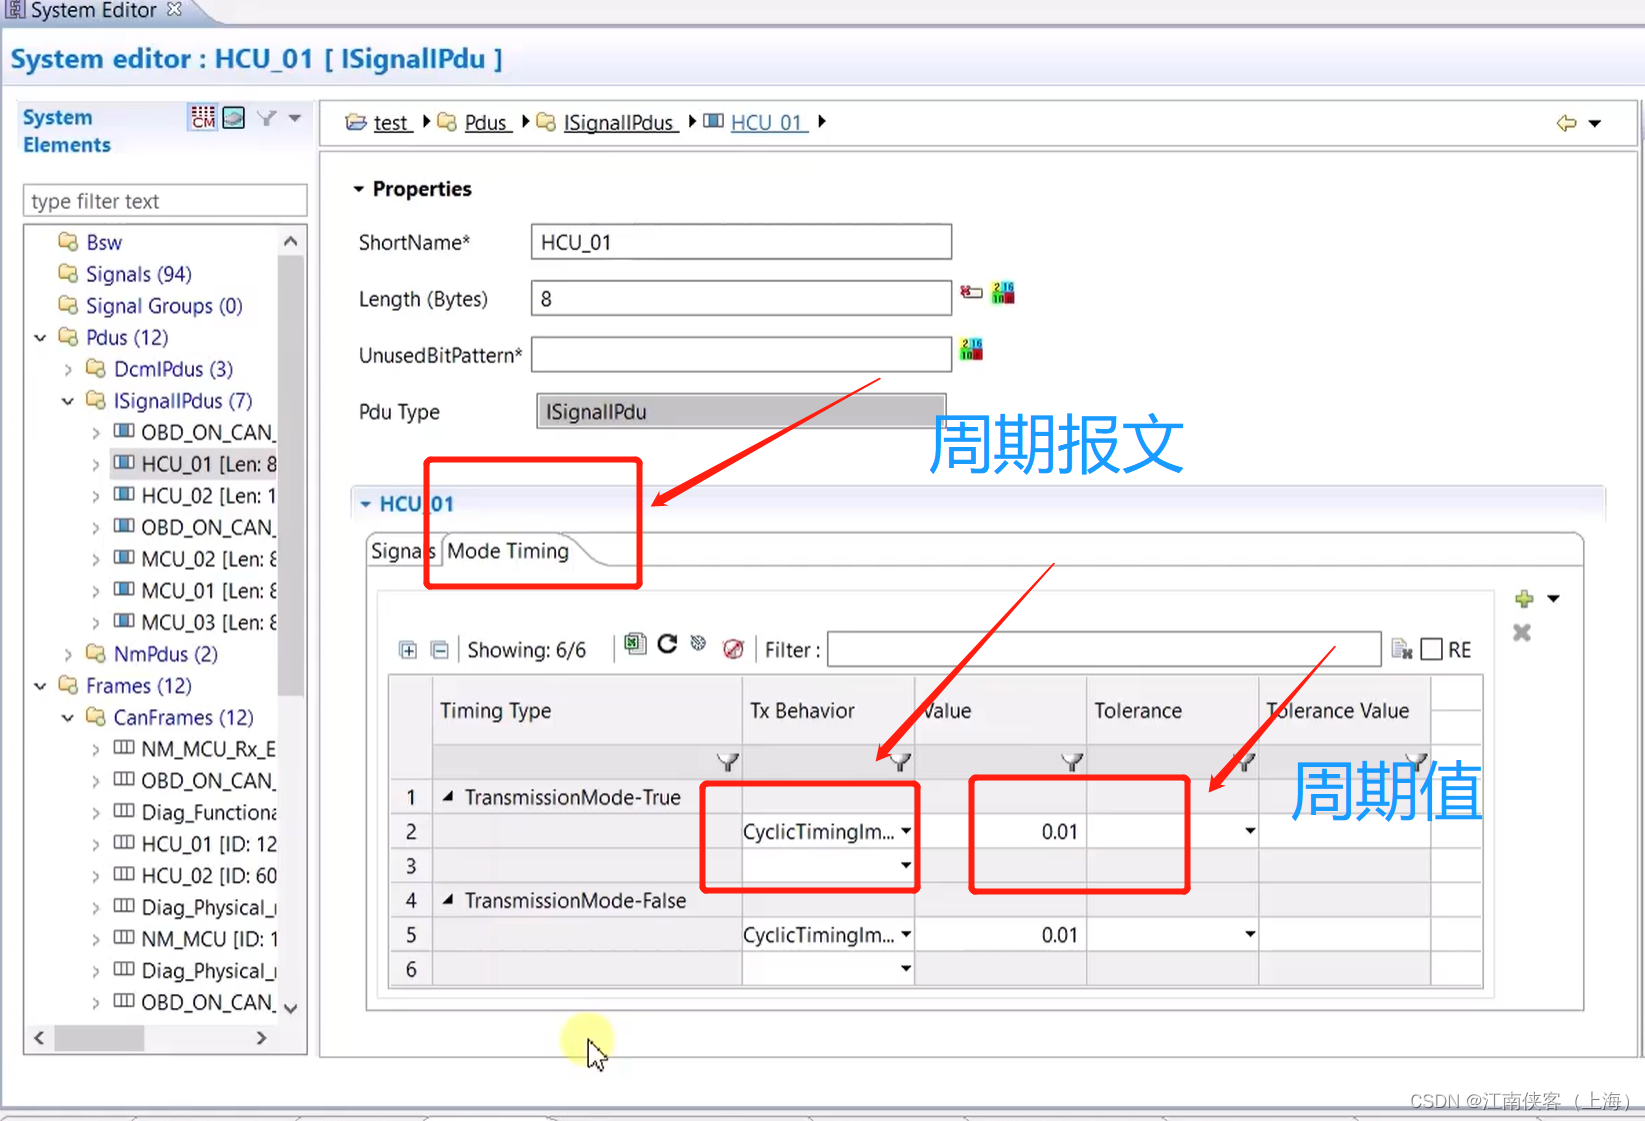Click the filter funnel icon in System Elements header
Screen dimensions: 1645x1121
[x=266, y=118]
